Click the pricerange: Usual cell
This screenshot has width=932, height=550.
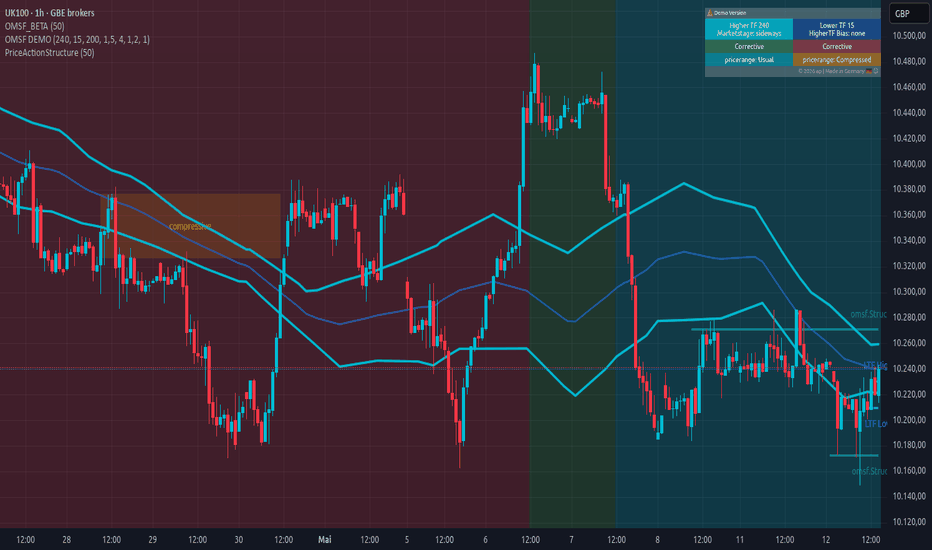(x=749, y=59)
